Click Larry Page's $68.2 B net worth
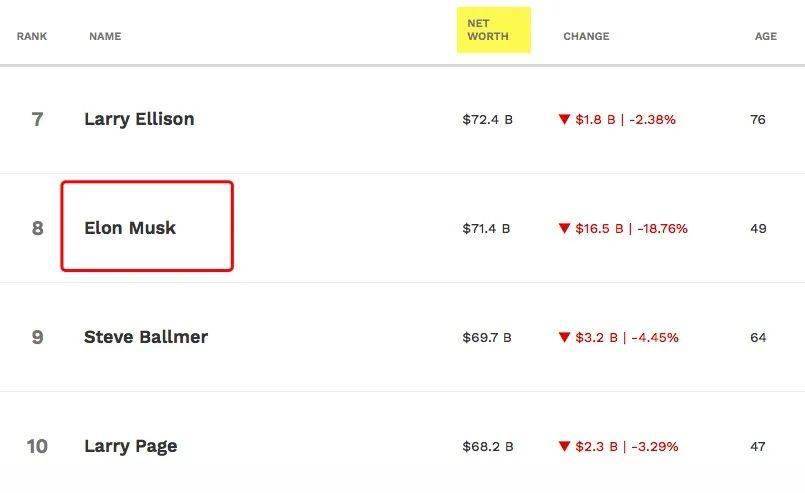 [x=487, y=447]
